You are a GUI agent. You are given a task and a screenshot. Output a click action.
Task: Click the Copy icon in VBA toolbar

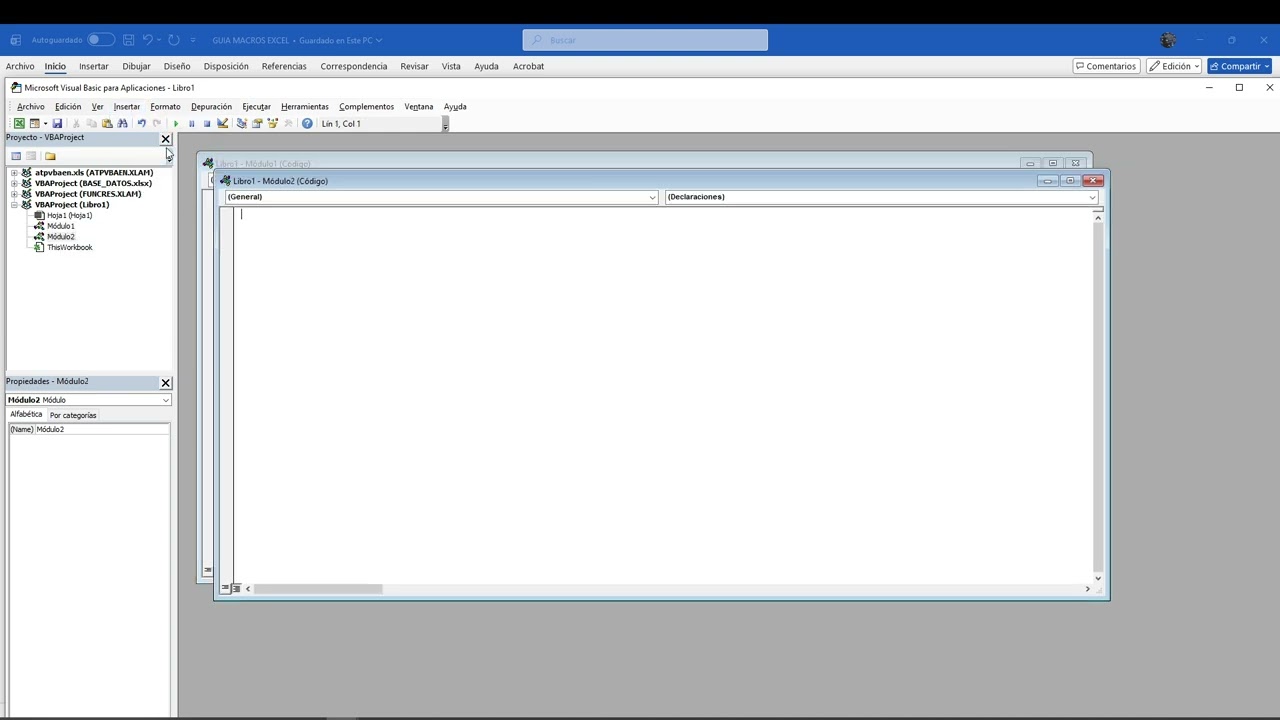click(x=91, y=123)
